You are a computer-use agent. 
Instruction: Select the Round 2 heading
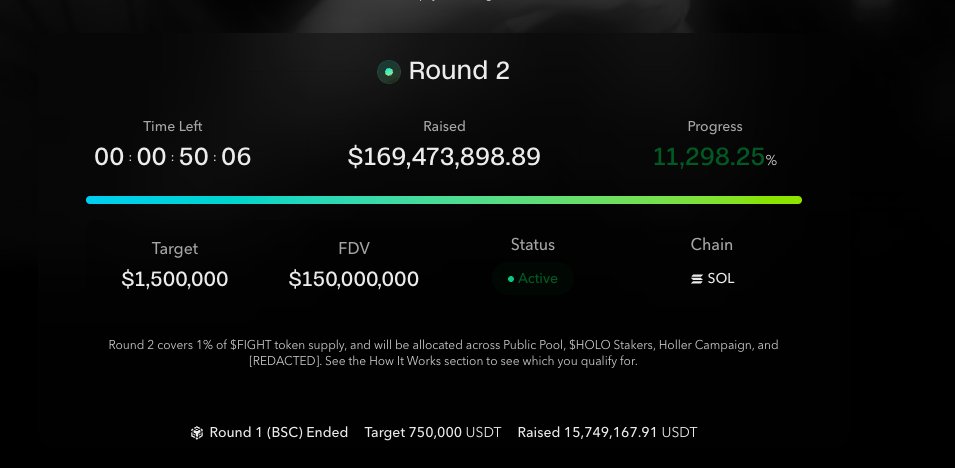coord(459,71)
